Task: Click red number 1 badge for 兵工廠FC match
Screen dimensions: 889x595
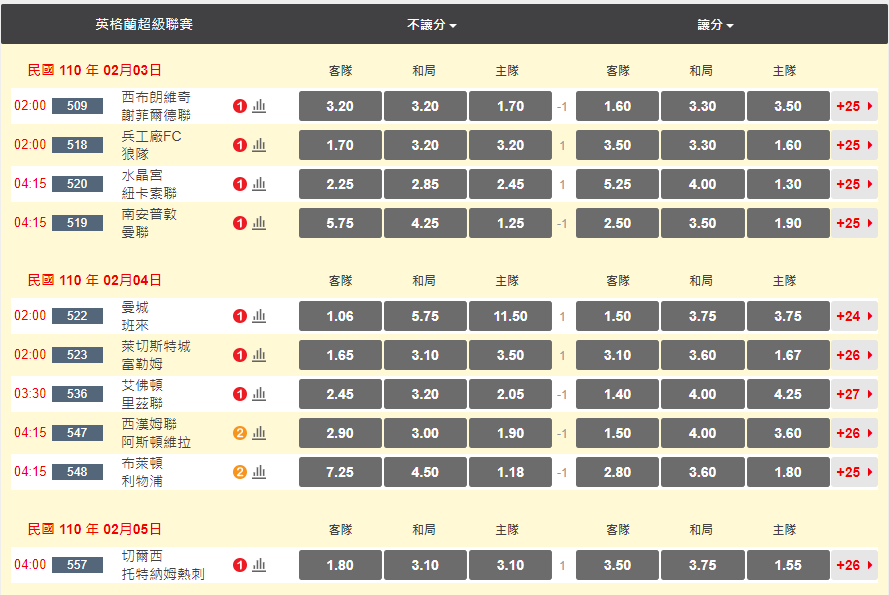Action: [240, 145]
